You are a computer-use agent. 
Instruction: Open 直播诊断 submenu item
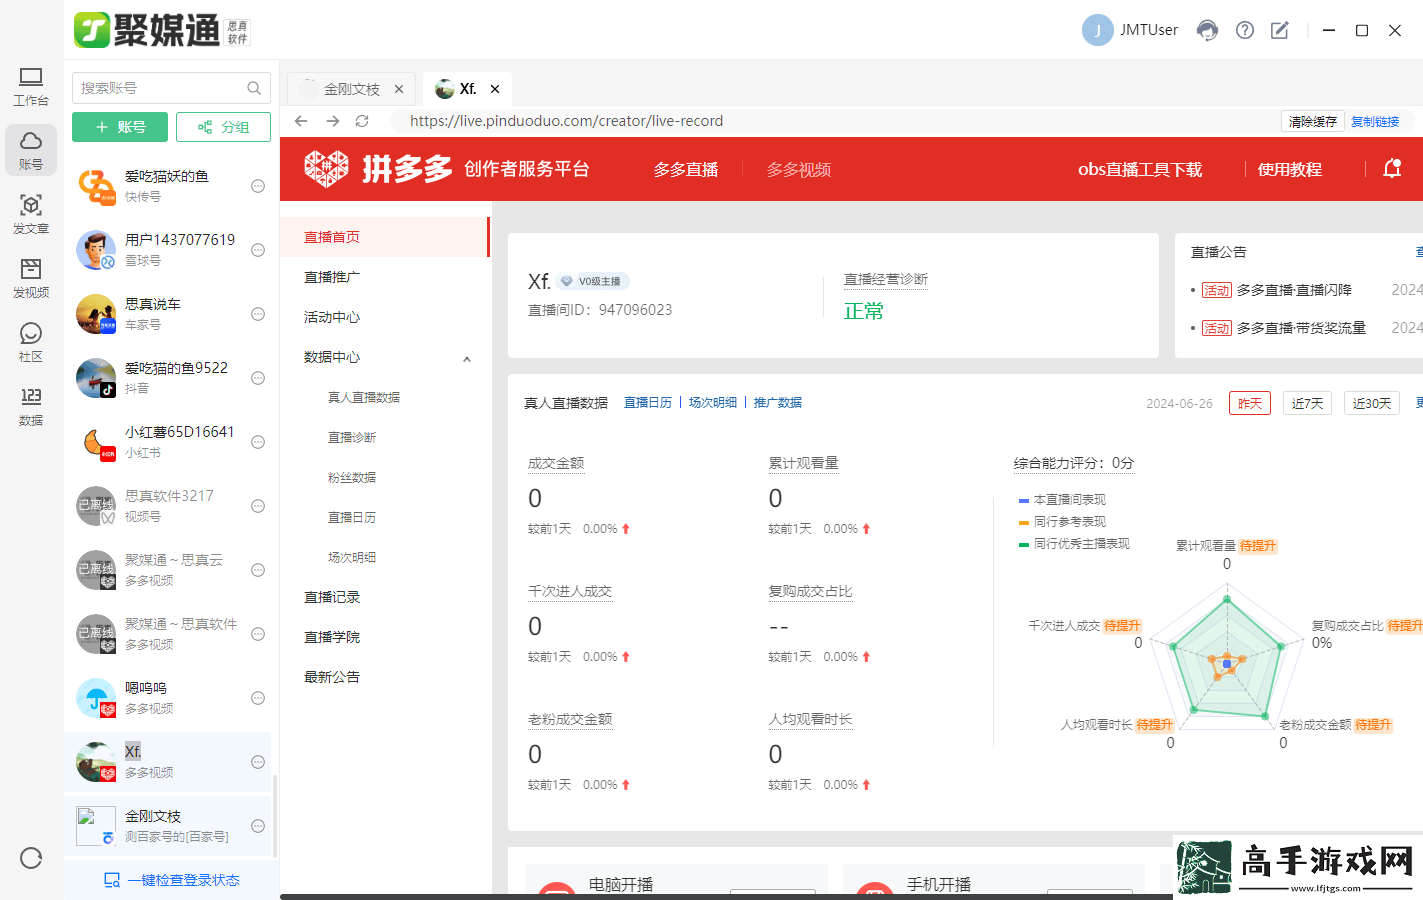pos(352,437)
